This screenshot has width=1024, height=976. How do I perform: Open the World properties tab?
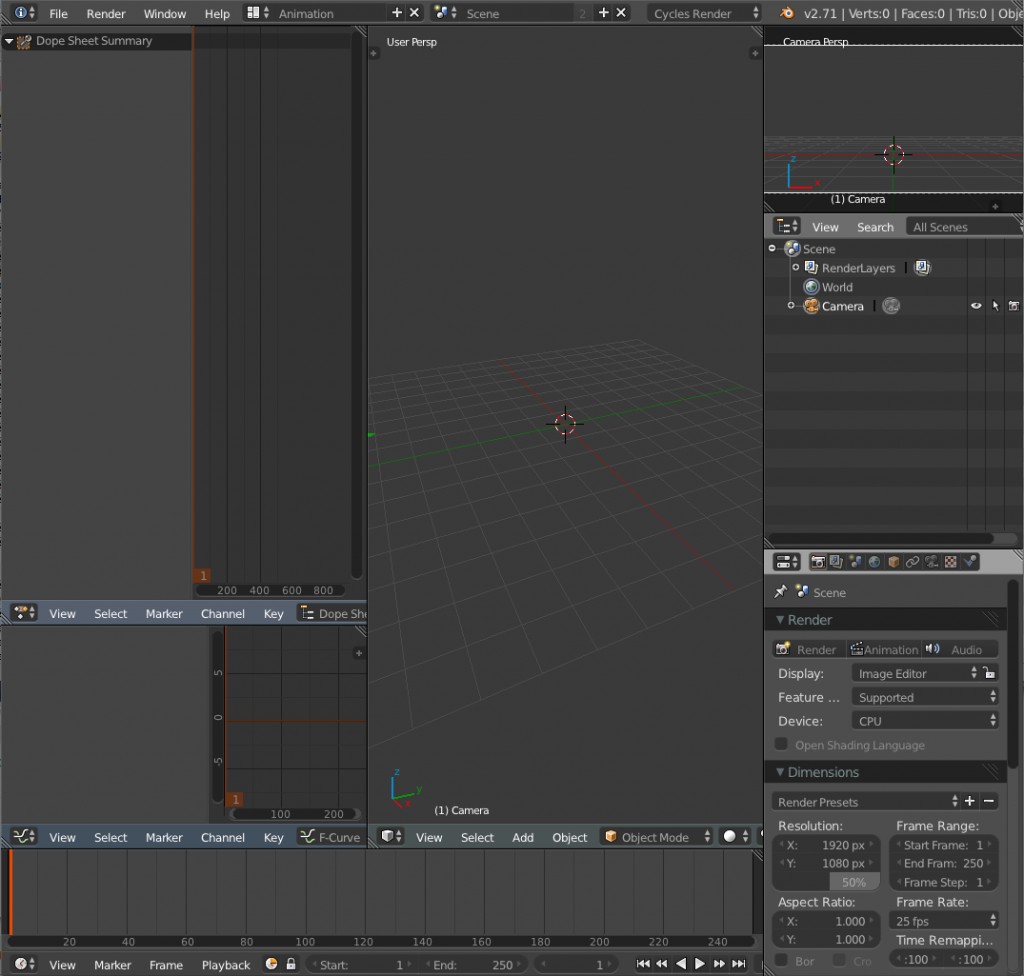875,562
